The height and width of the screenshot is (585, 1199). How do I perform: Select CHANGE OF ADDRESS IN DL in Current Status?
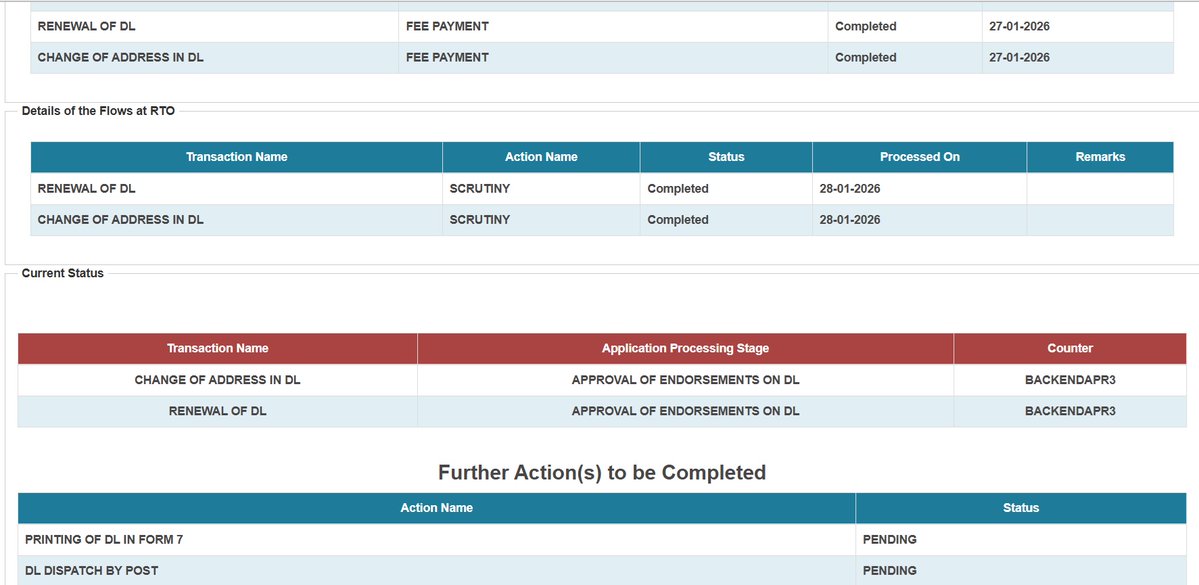[x=218, y=379]
